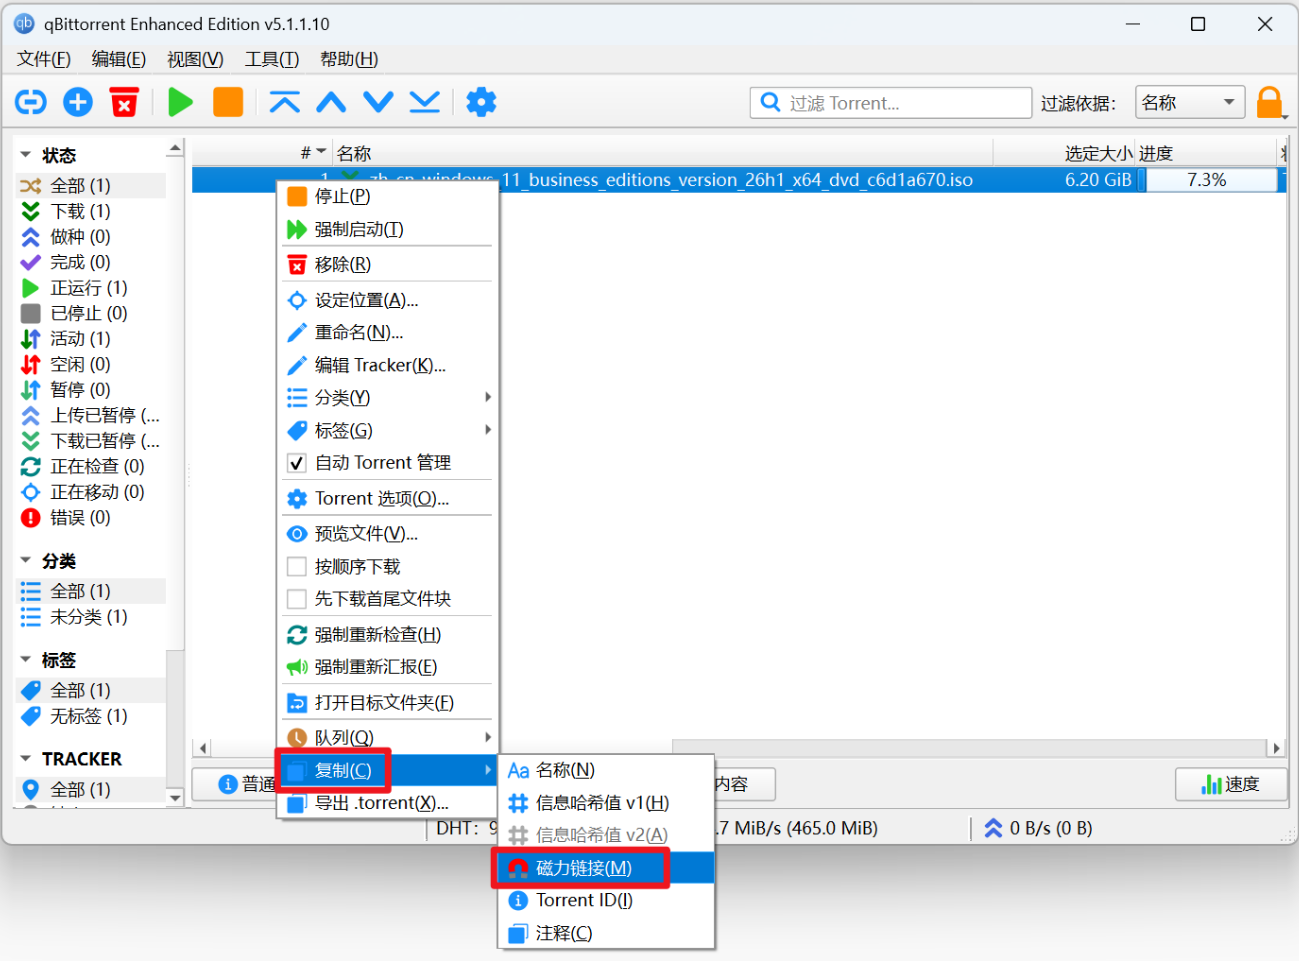The width and height of the screenshot is (1299, 961).
Task: Open the 工具(T) menu
Action: [x=272, y=59]
